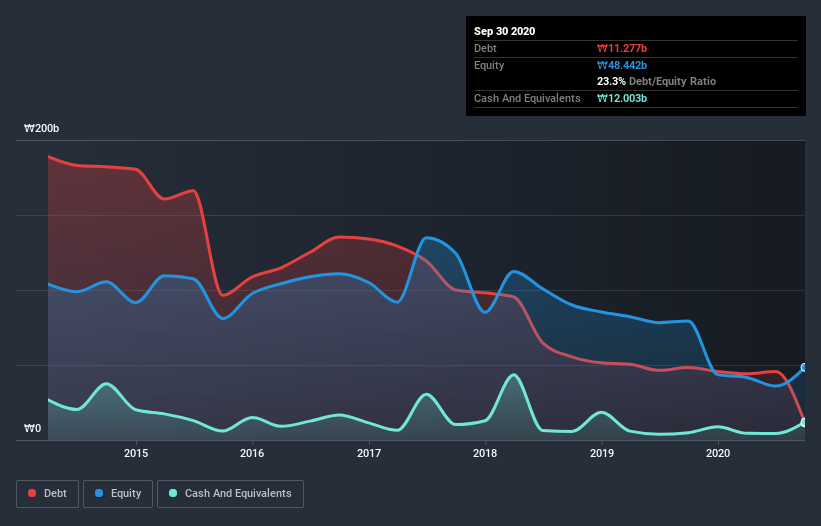Click the 2016 x-axis label
This screenshot has width=821, height=526.
(x=252, y=453)
